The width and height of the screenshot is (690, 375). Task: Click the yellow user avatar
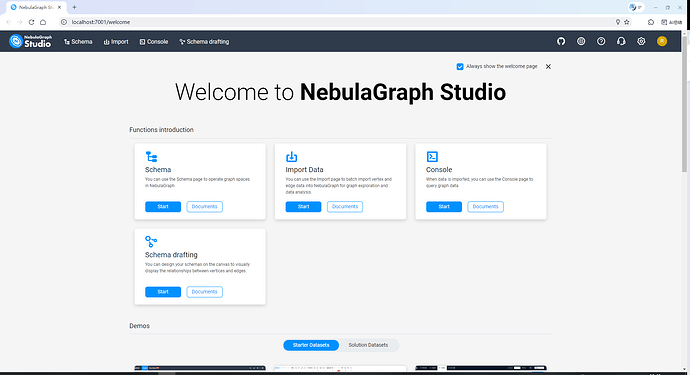pos(662,41)
